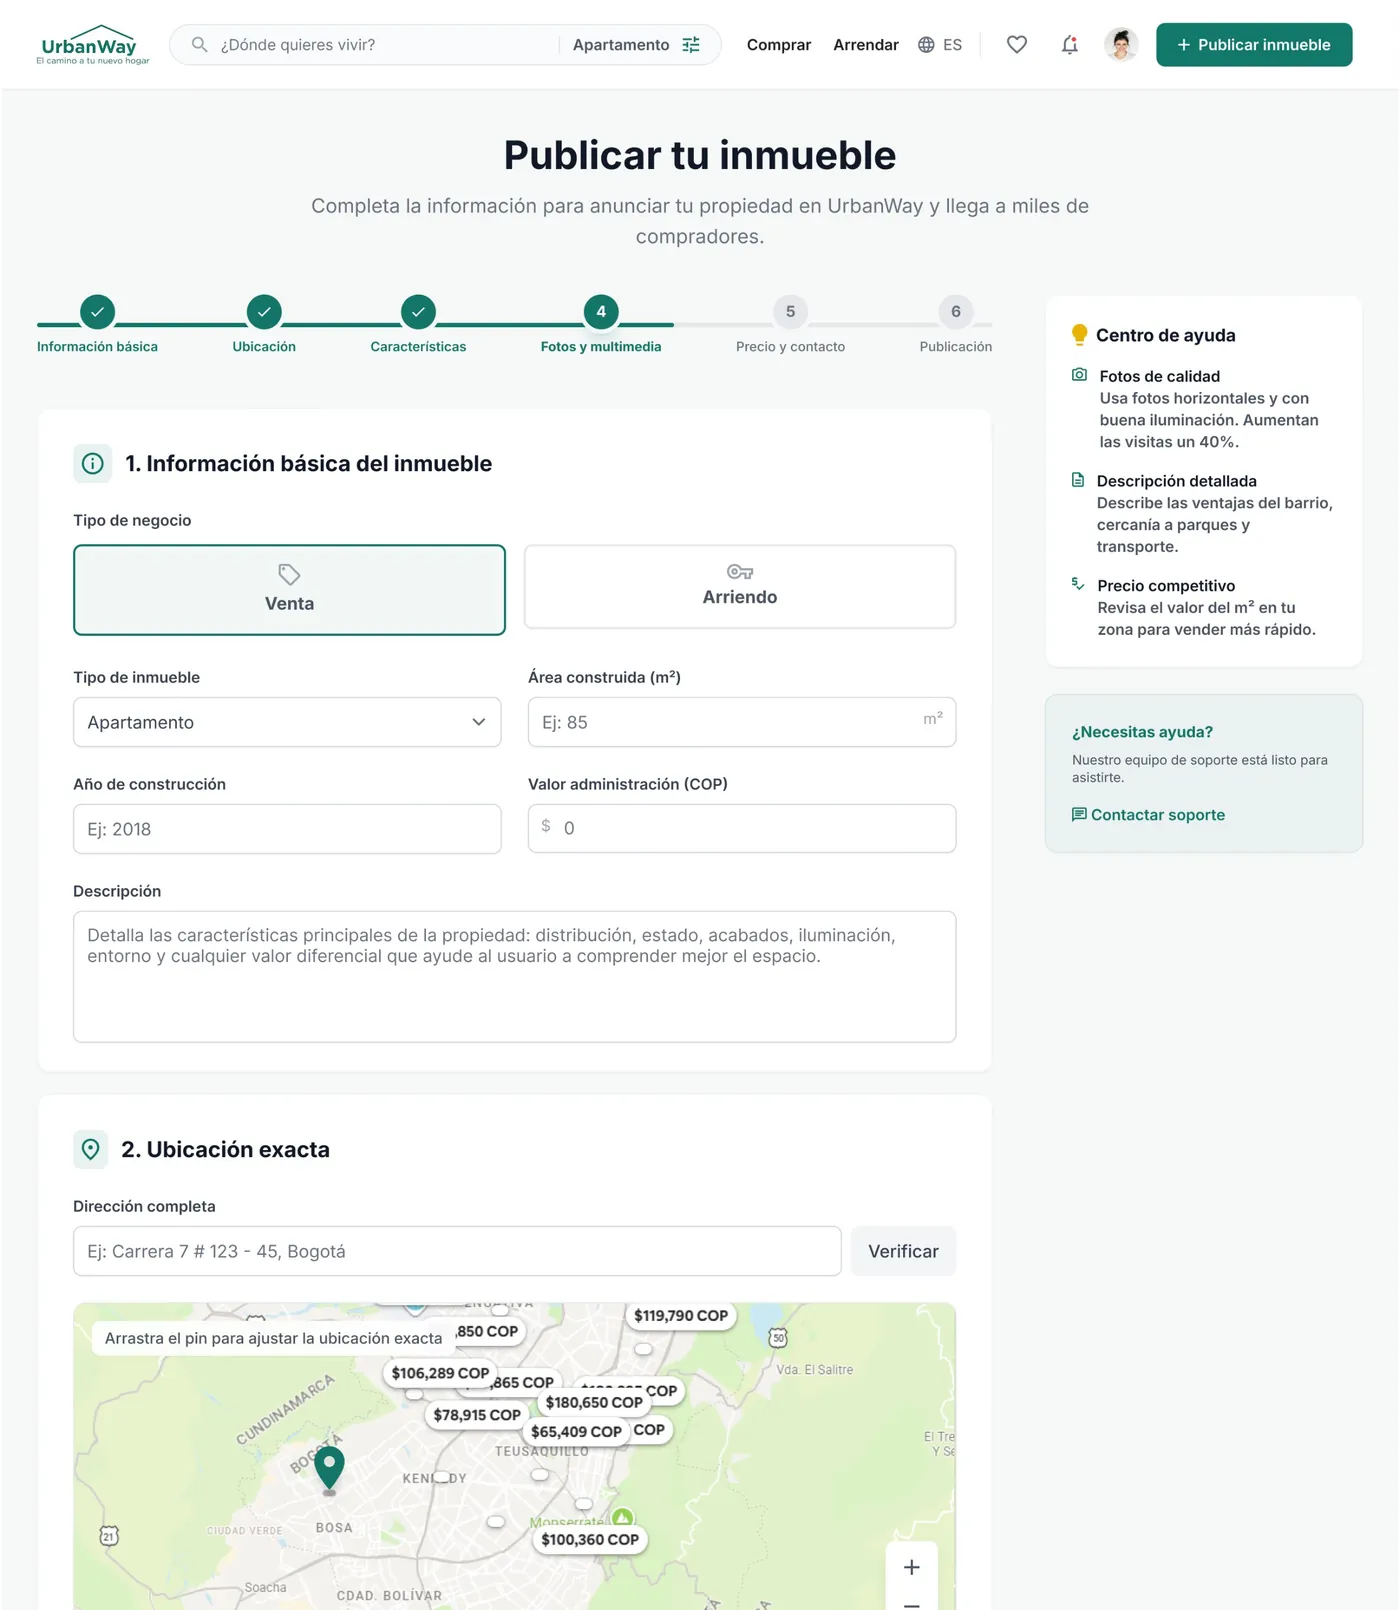Open notifications bell icon

tap(1070, 45)
